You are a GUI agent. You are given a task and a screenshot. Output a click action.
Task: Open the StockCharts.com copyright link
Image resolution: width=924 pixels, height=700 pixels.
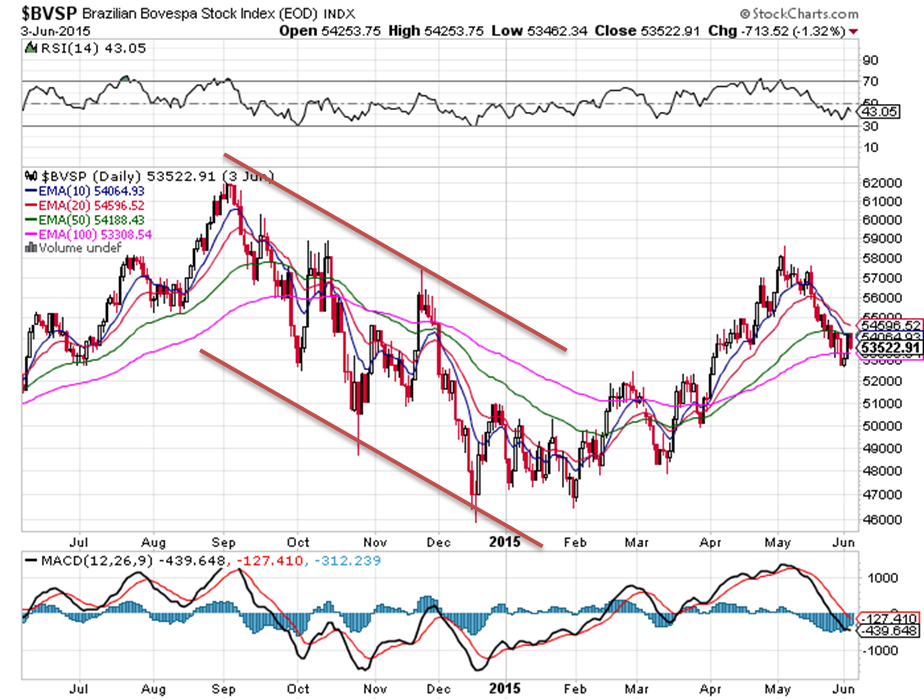[x=801, y=15]
